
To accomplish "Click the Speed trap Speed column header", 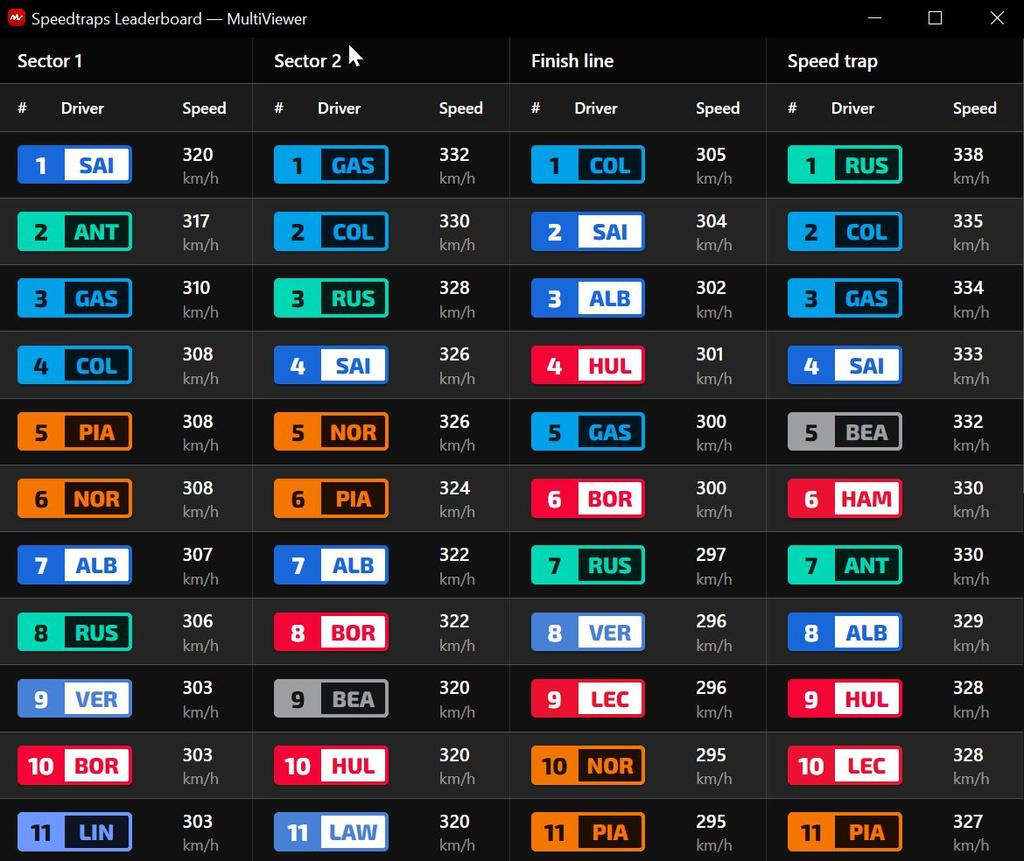I will tap(974, 108).
